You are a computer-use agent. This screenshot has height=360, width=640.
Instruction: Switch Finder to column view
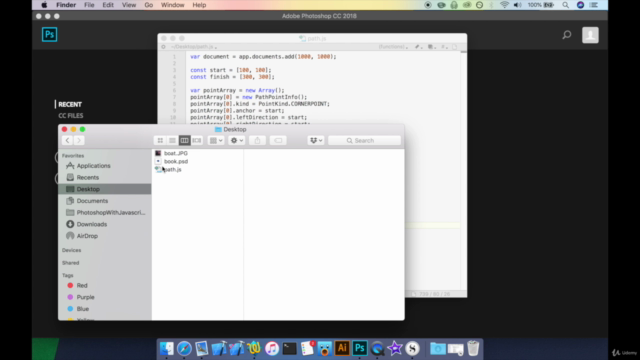tap(184, 140)
